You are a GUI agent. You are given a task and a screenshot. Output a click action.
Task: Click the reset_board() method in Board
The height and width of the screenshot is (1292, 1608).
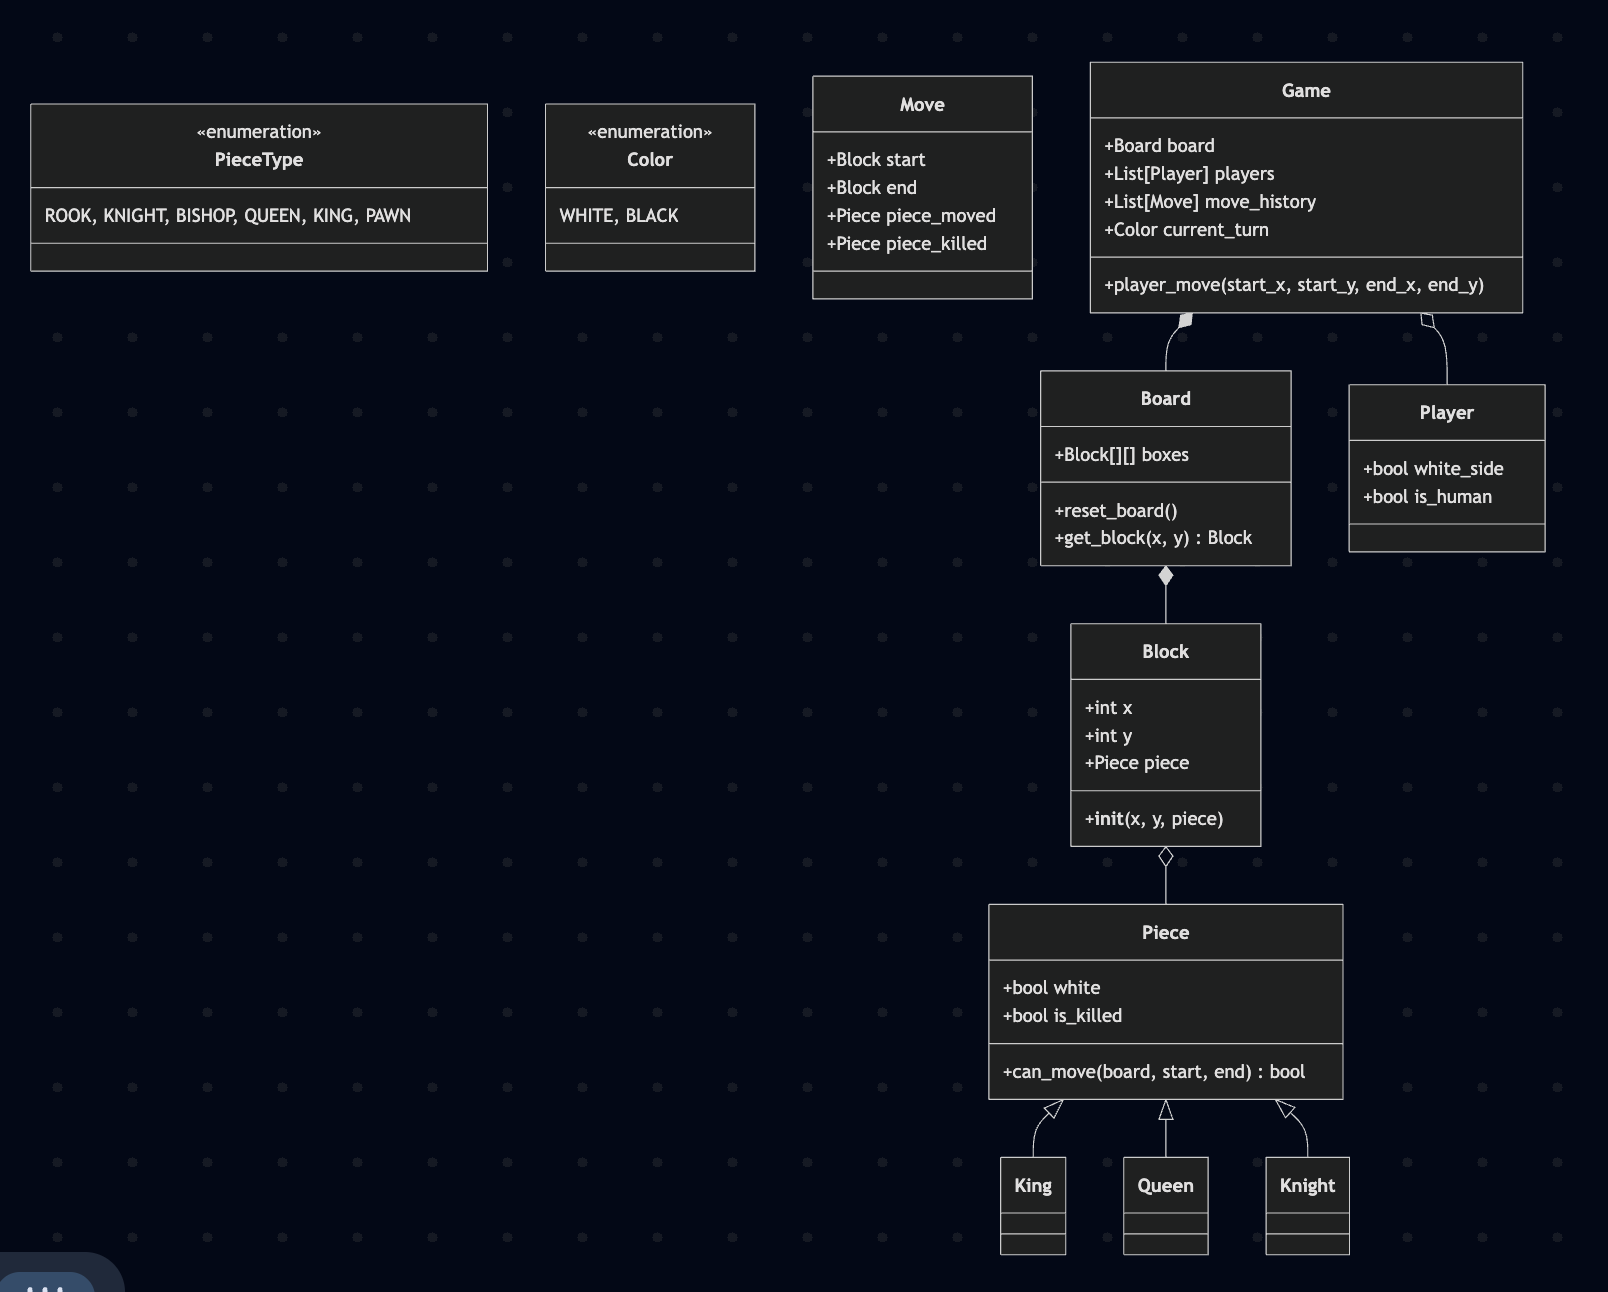(1115, 511)
